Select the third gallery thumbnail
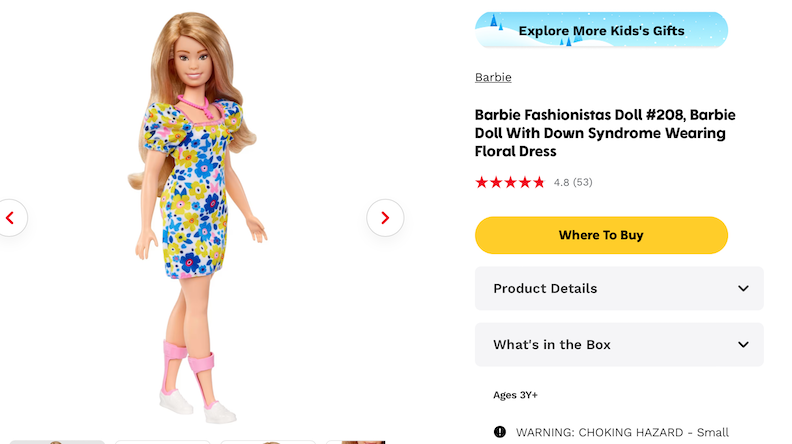The height and width of the screenshot is (444, 792). [268, 441]
